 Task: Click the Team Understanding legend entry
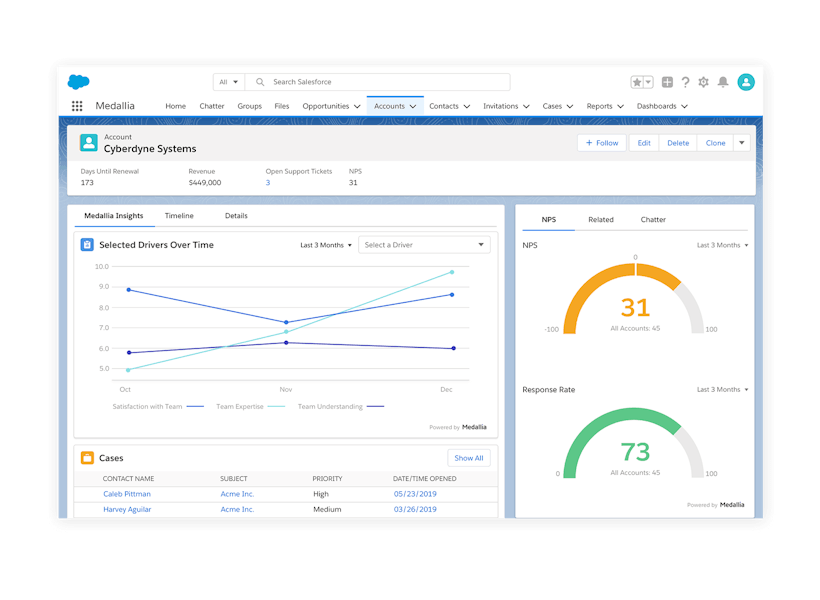click(x=340, y=406)
